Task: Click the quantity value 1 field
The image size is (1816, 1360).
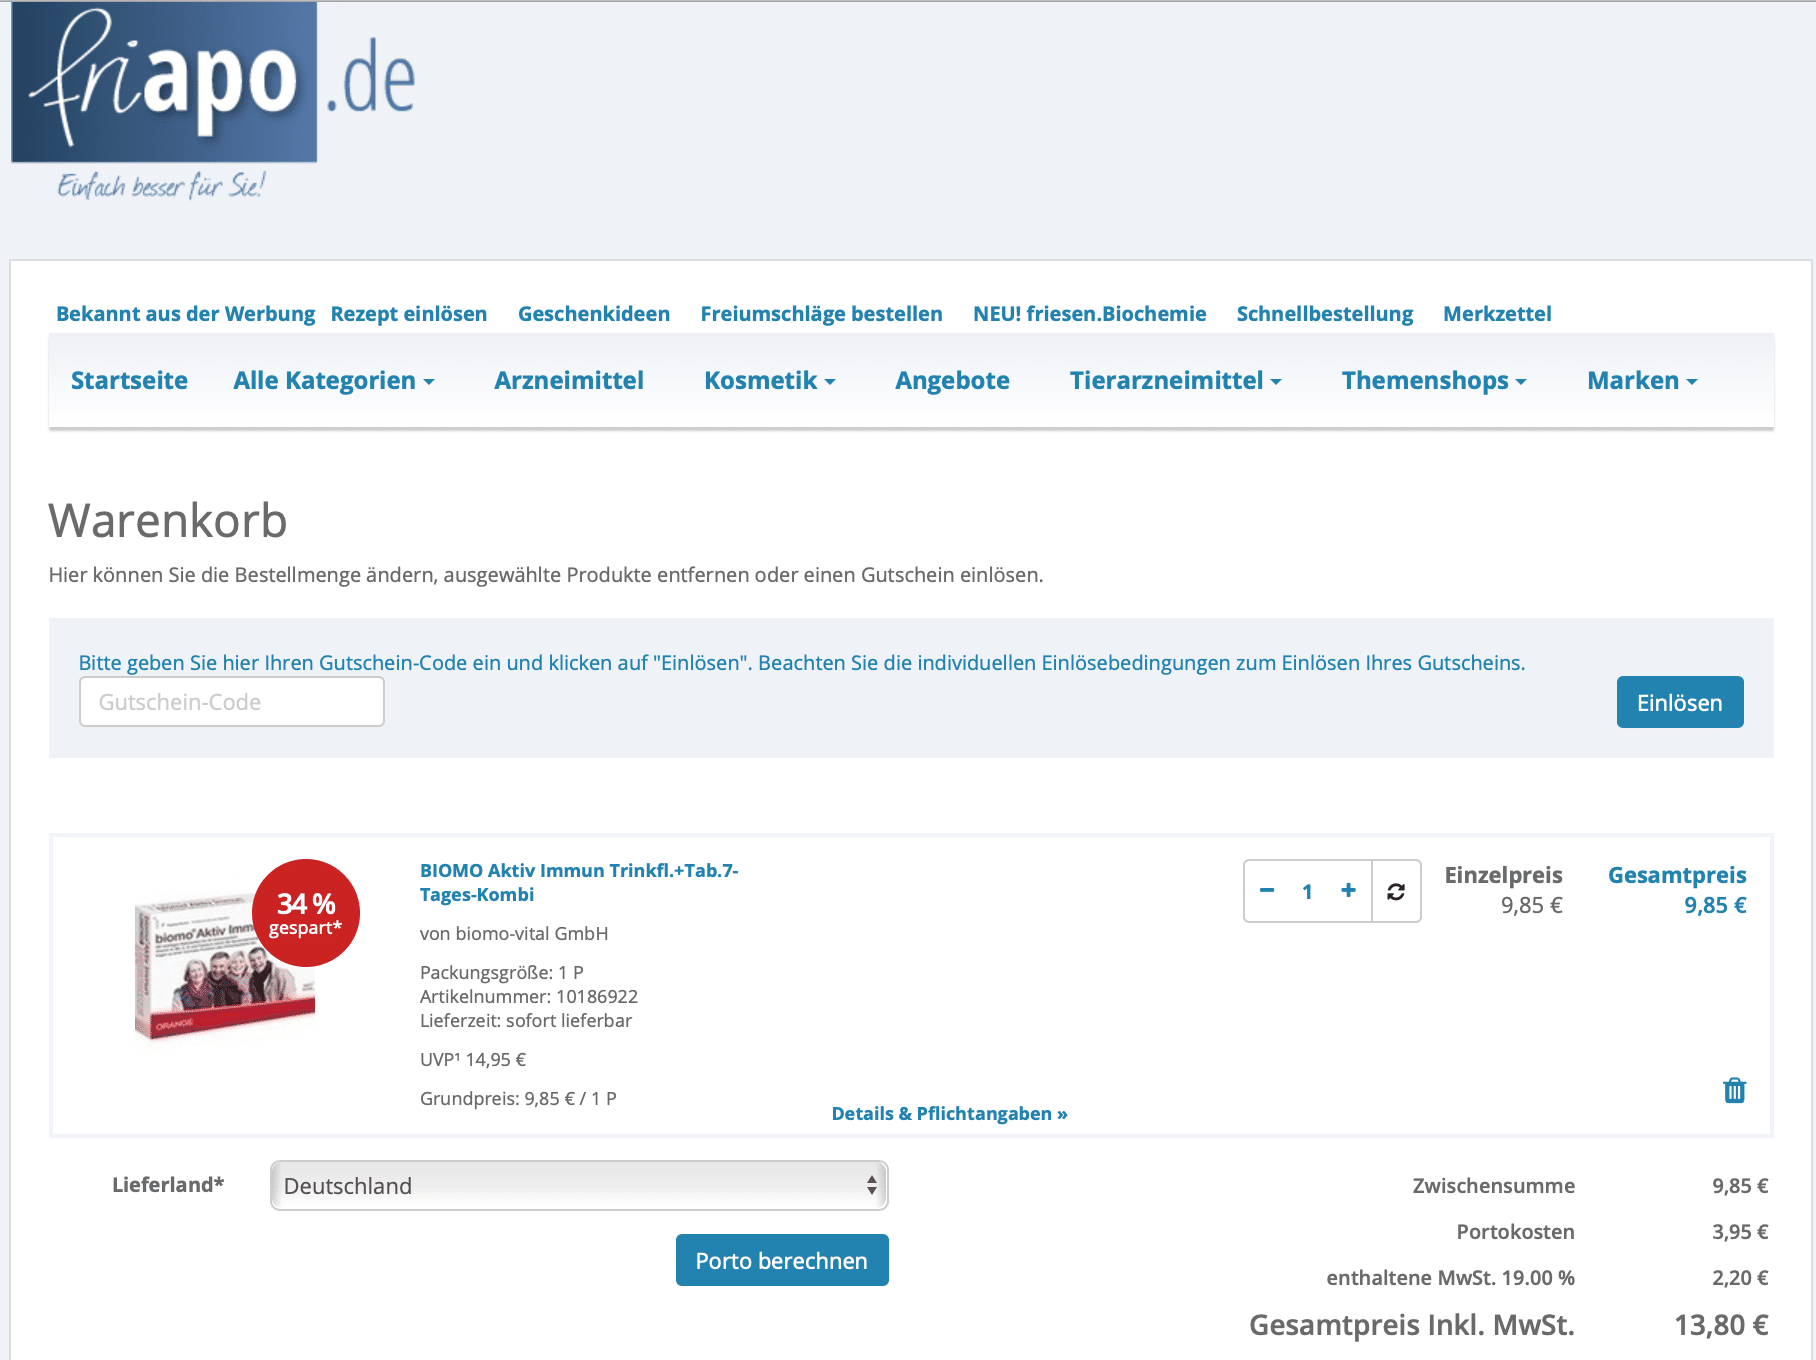Action: pos(1307,891)
